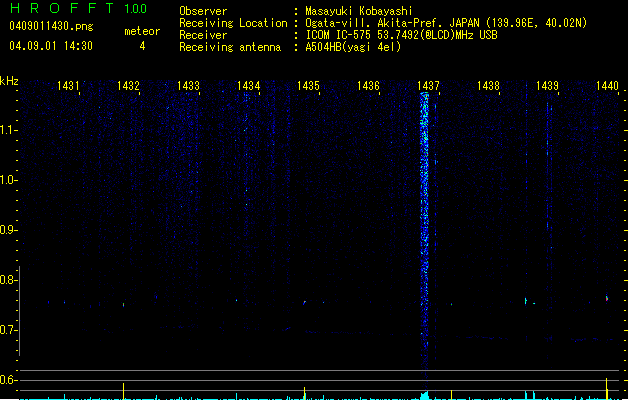Click the meteor count value 4

pos(142,46)
